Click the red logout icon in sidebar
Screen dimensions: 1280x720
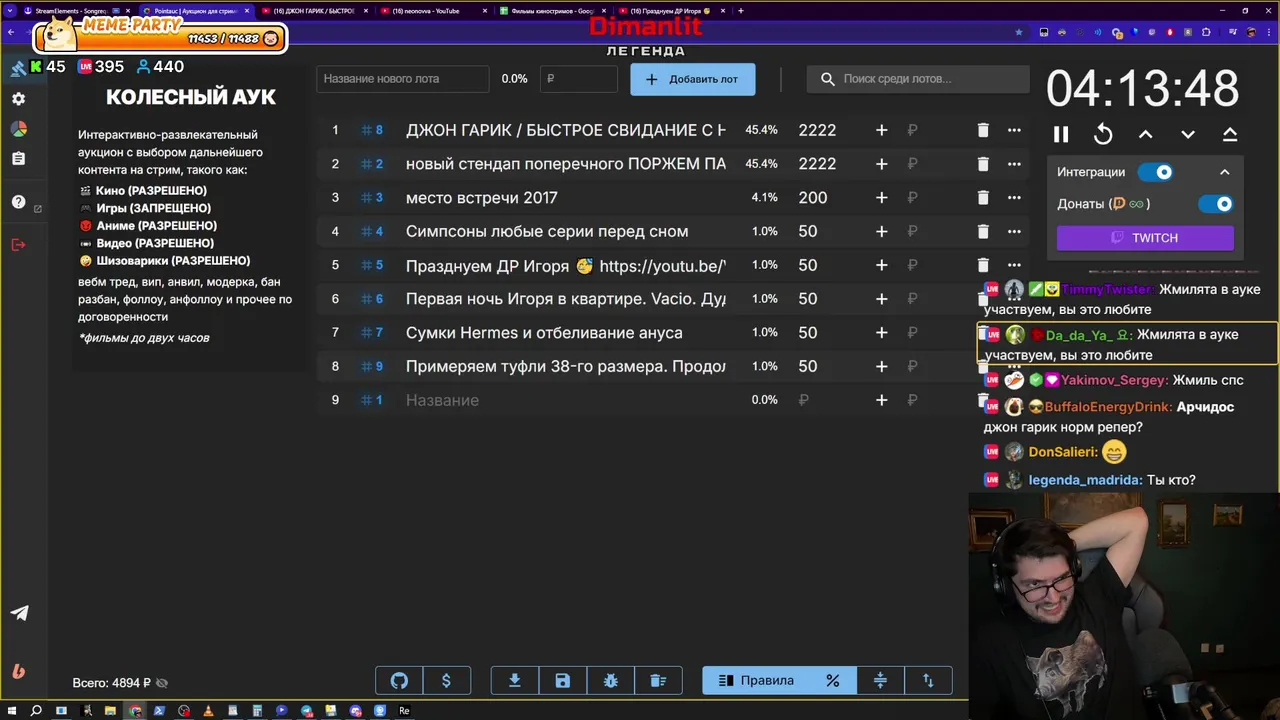point(18,245)
